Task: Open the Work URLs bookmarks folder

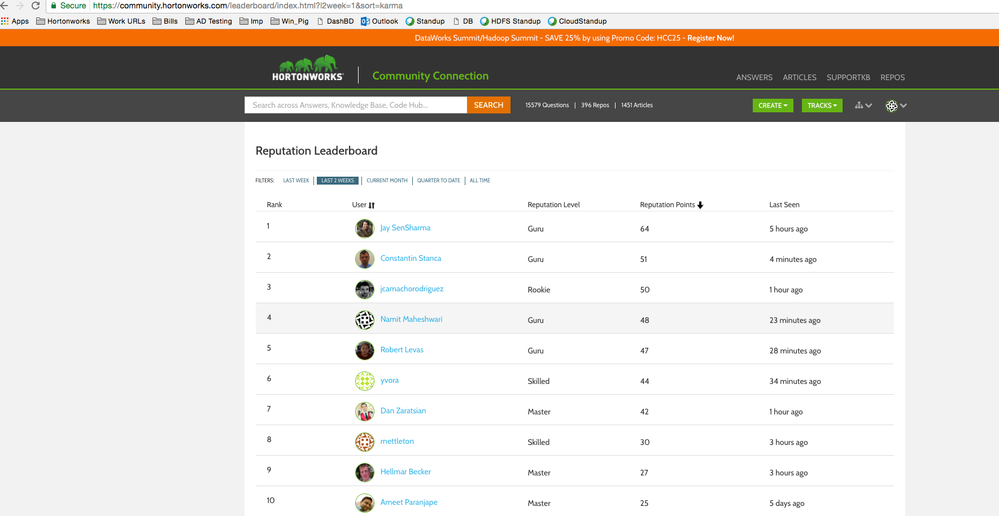Action: 122,21
